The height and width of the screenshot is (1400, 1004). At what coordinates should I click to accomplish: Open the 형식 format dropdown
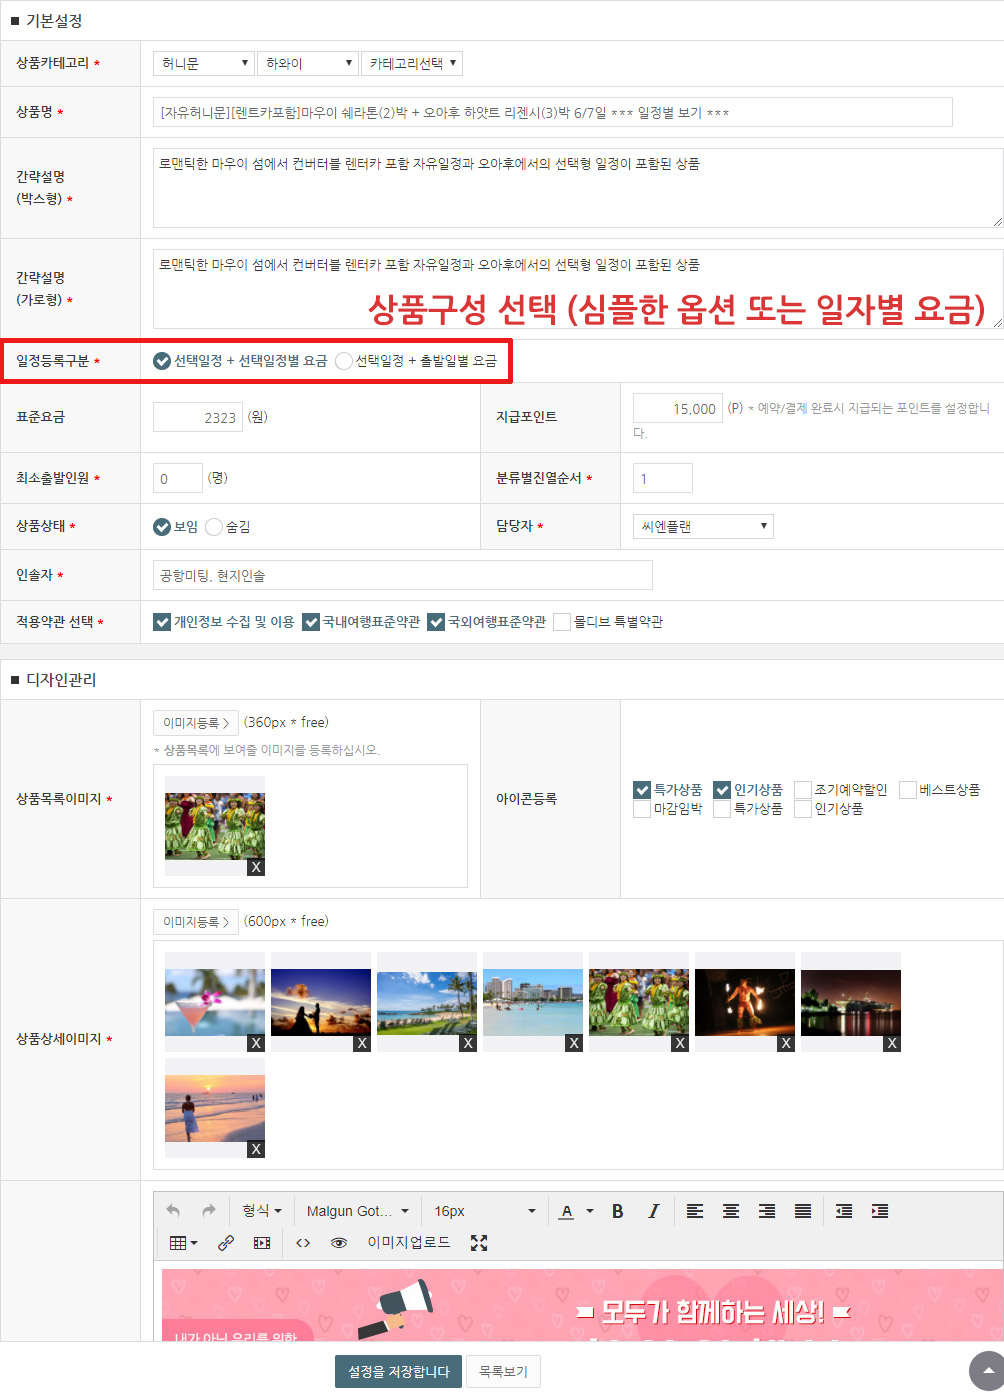[x=262, y=1211]
